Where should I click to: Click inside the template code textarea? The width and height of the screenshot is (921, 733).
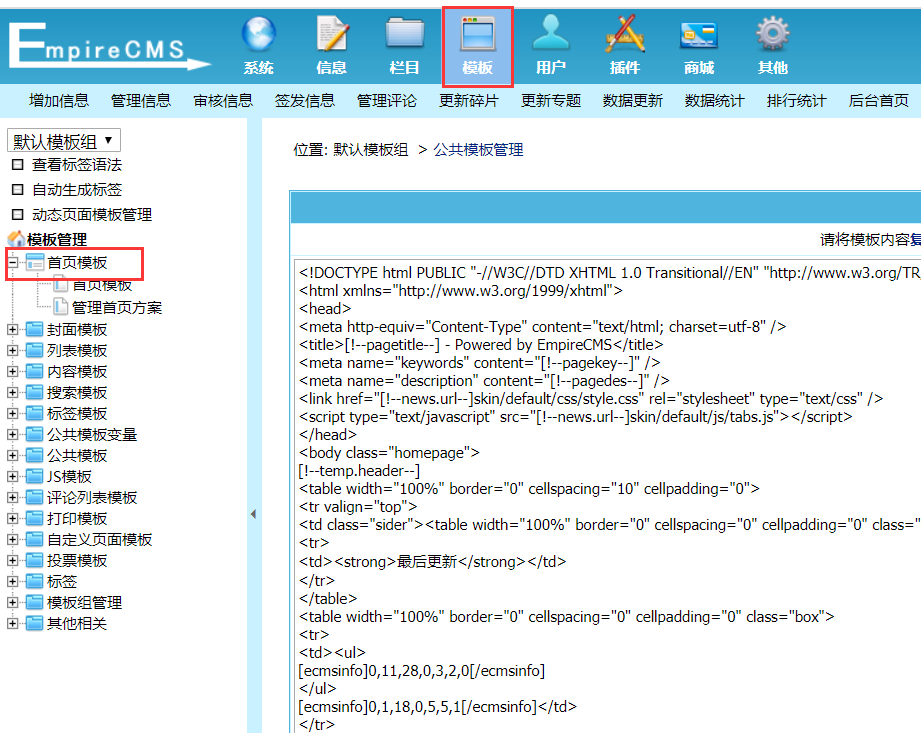pos(607,495)
